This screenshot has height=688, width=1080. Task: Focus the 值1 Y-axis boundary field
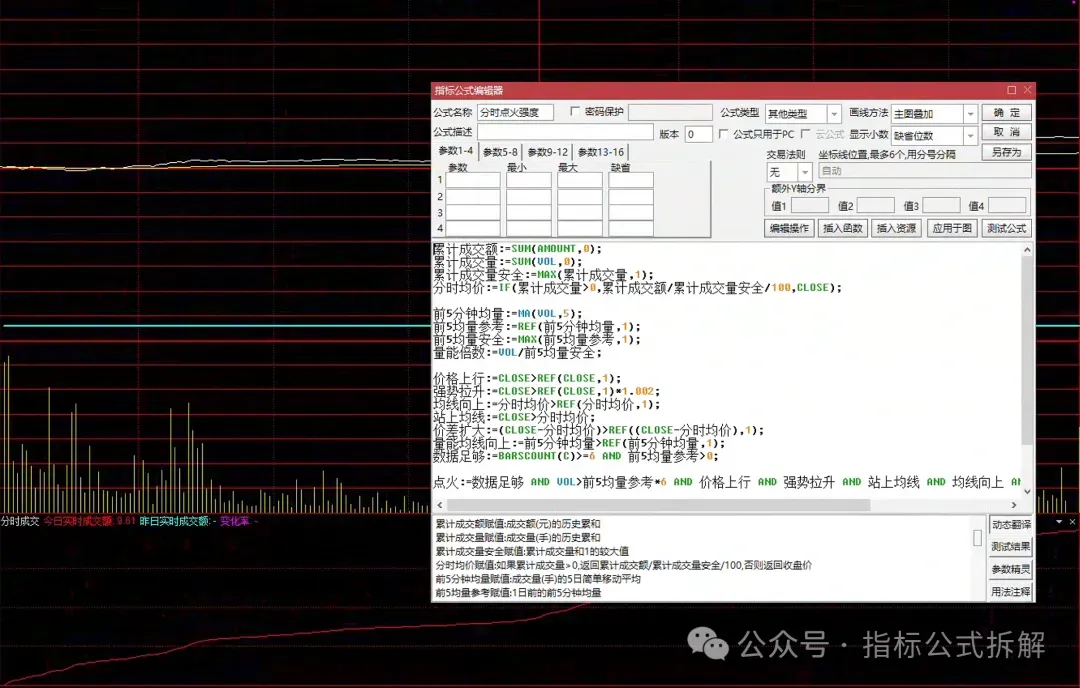809,205
